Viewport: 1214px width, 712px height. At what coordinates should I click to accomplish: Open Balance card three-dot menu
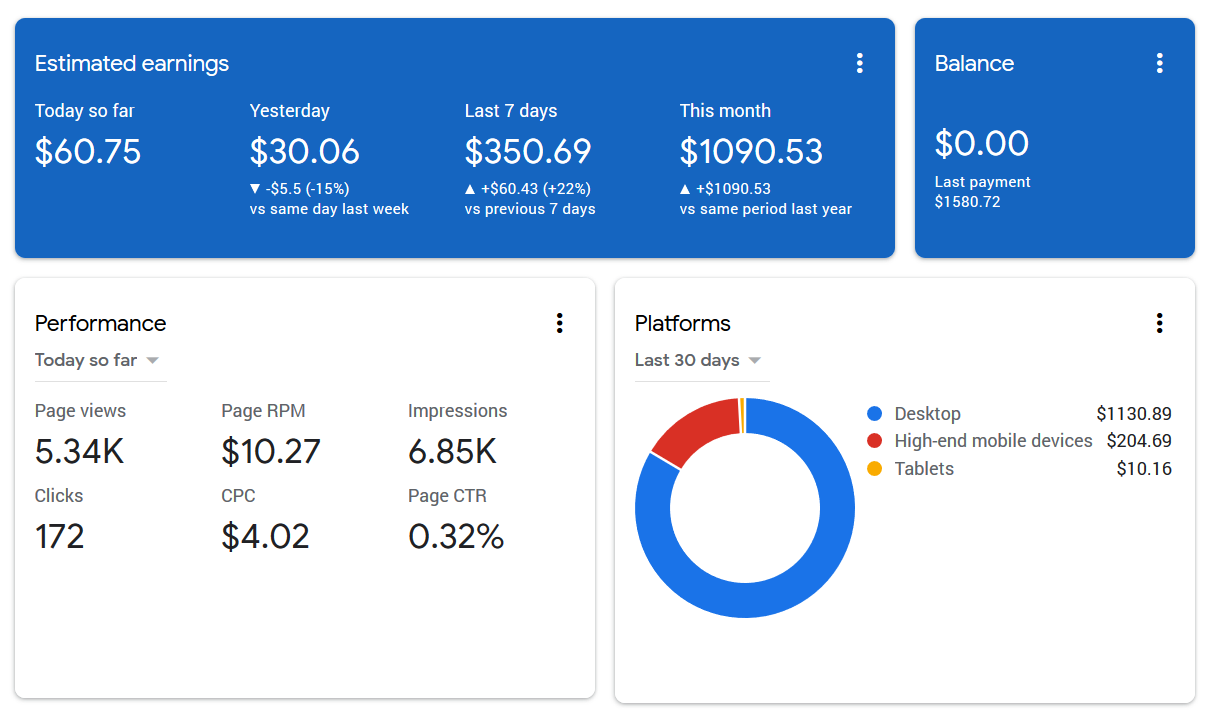click(x=1159, y=63)
